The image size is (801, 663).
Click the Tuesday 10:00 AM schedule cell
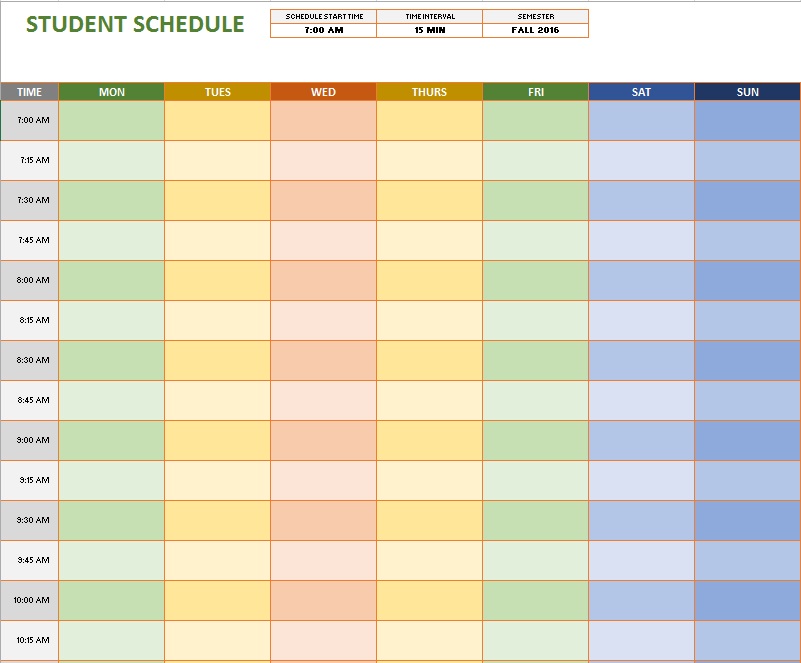[218, 600]
